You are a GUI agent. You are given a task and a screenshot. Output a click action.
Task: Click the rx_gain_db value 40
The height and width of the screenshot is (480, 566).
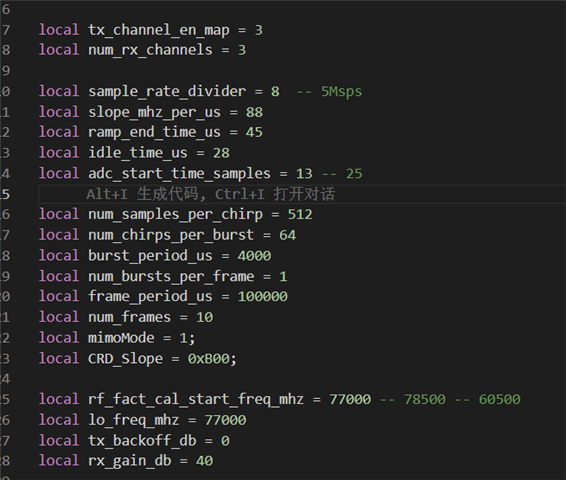(204, 461)
